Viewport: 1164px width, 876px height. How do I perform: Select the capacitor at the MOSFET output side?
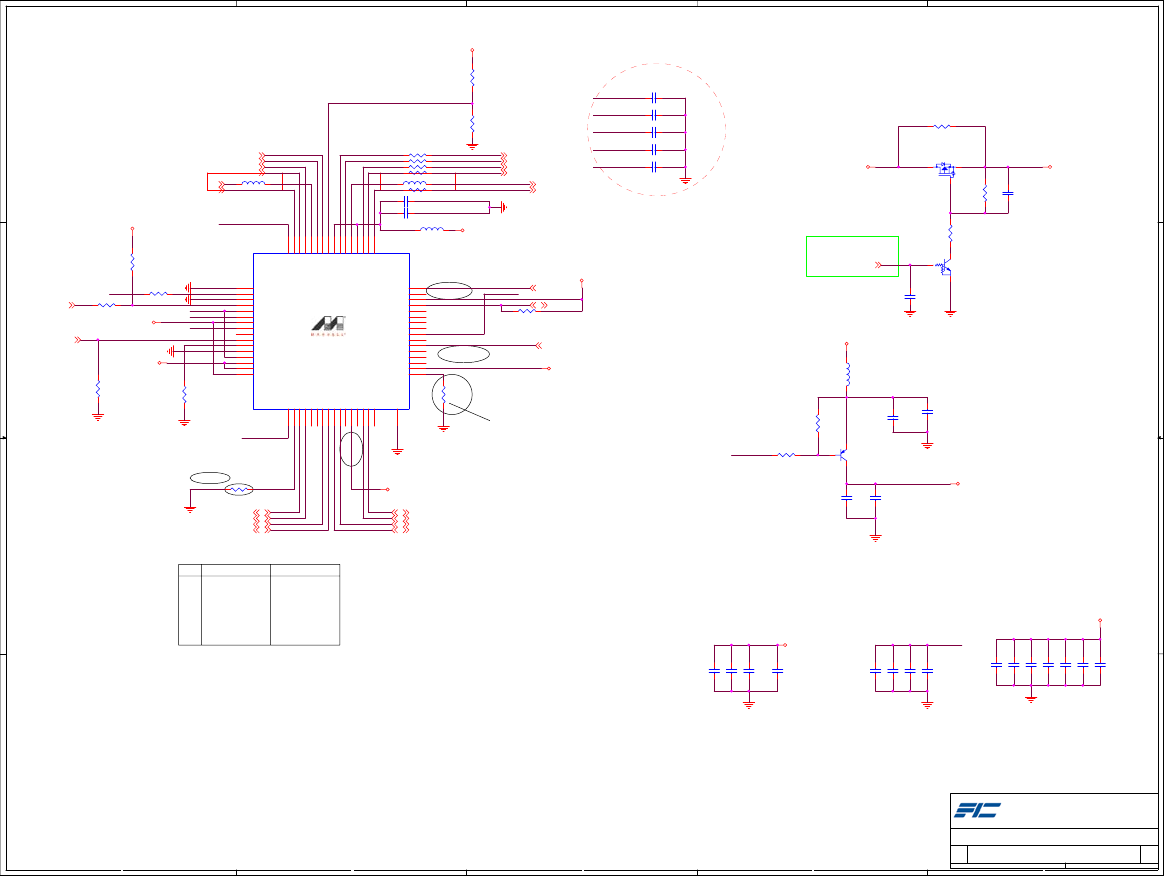click(x=1008, y=193)
